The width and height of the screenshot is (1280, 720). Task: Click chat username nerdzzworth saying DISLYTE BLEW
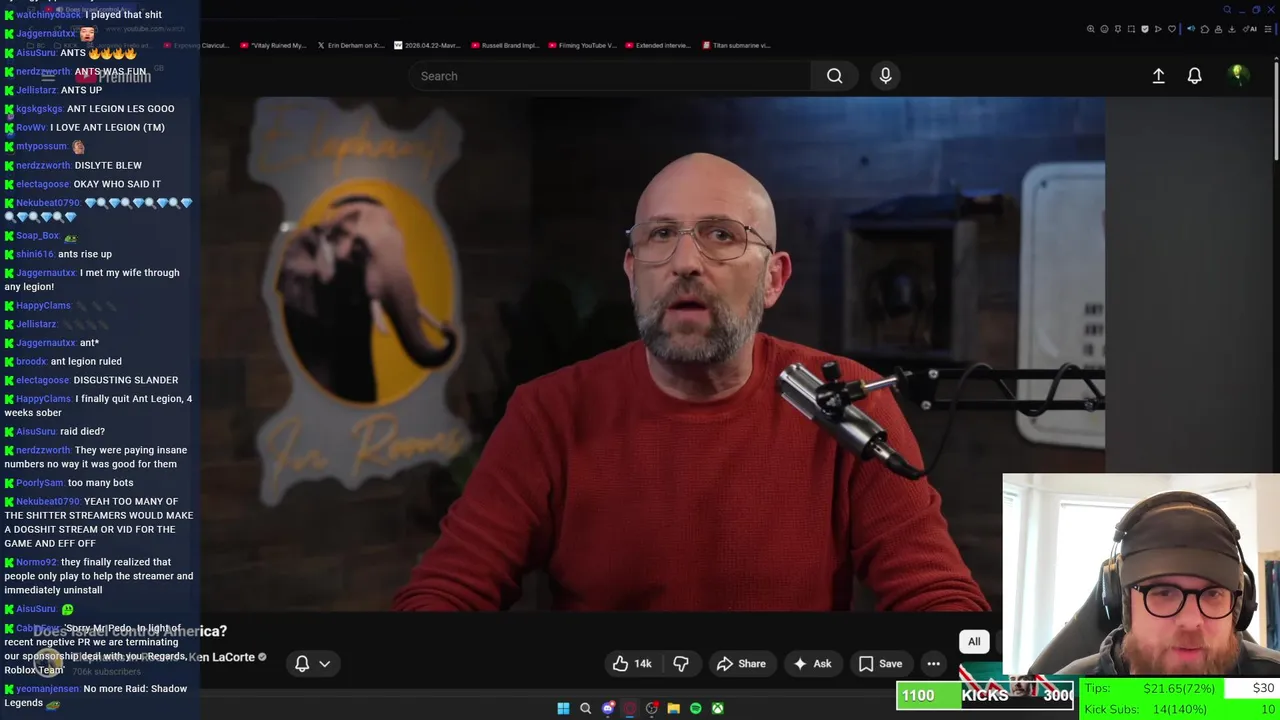[43, 165]
